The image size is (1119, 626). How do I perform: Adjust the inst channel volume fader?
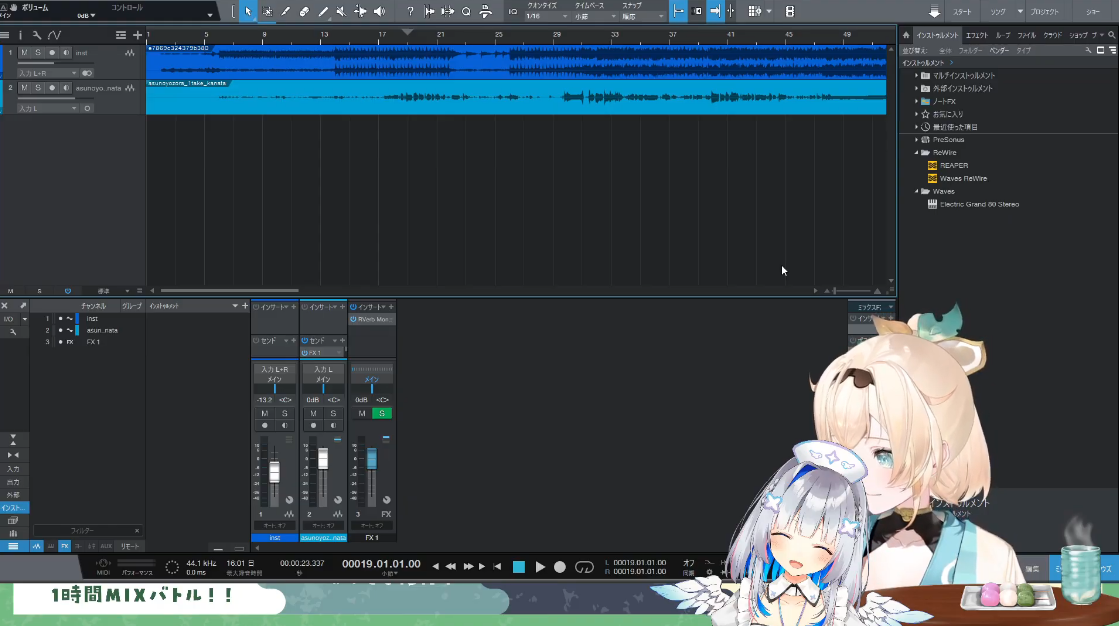pyautogui.click(x=274, y=472)
